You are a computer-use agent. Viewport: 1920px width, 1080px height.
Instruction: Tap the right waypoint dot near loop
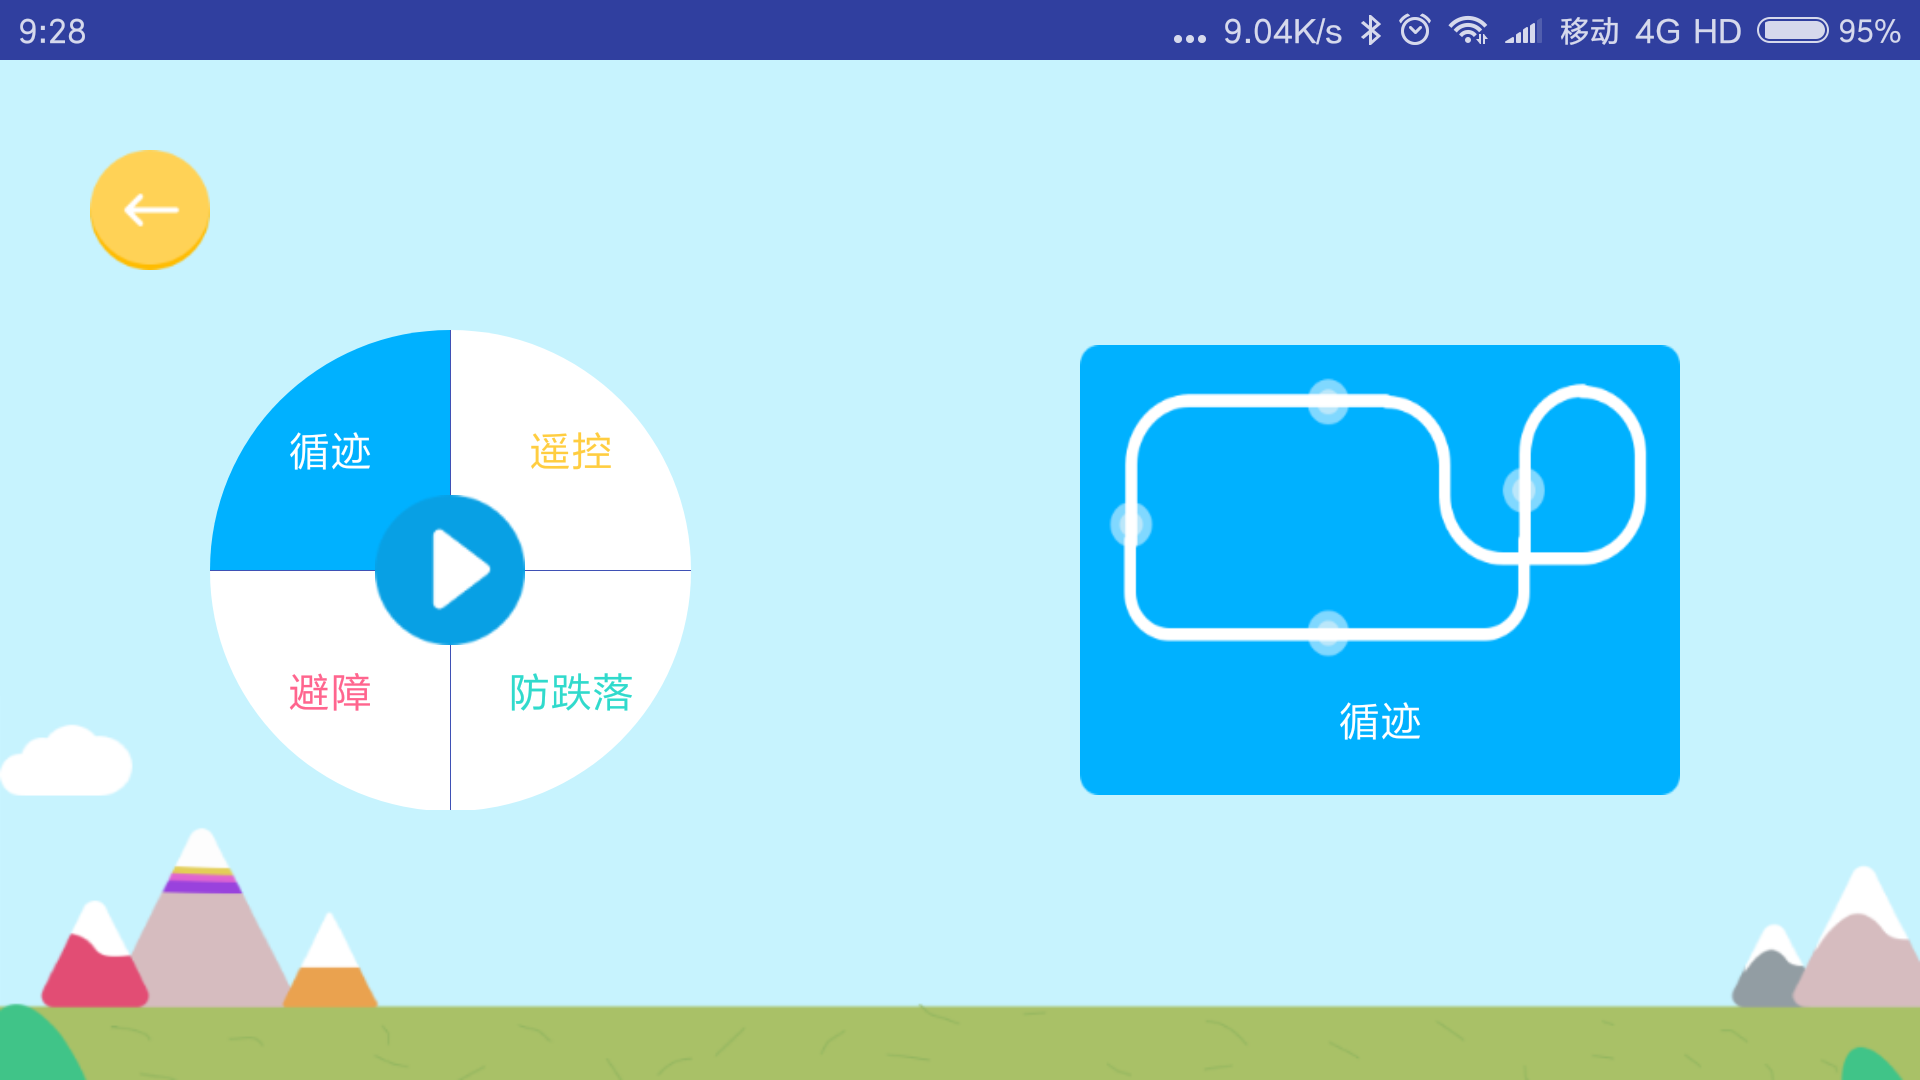(1524, 490)
